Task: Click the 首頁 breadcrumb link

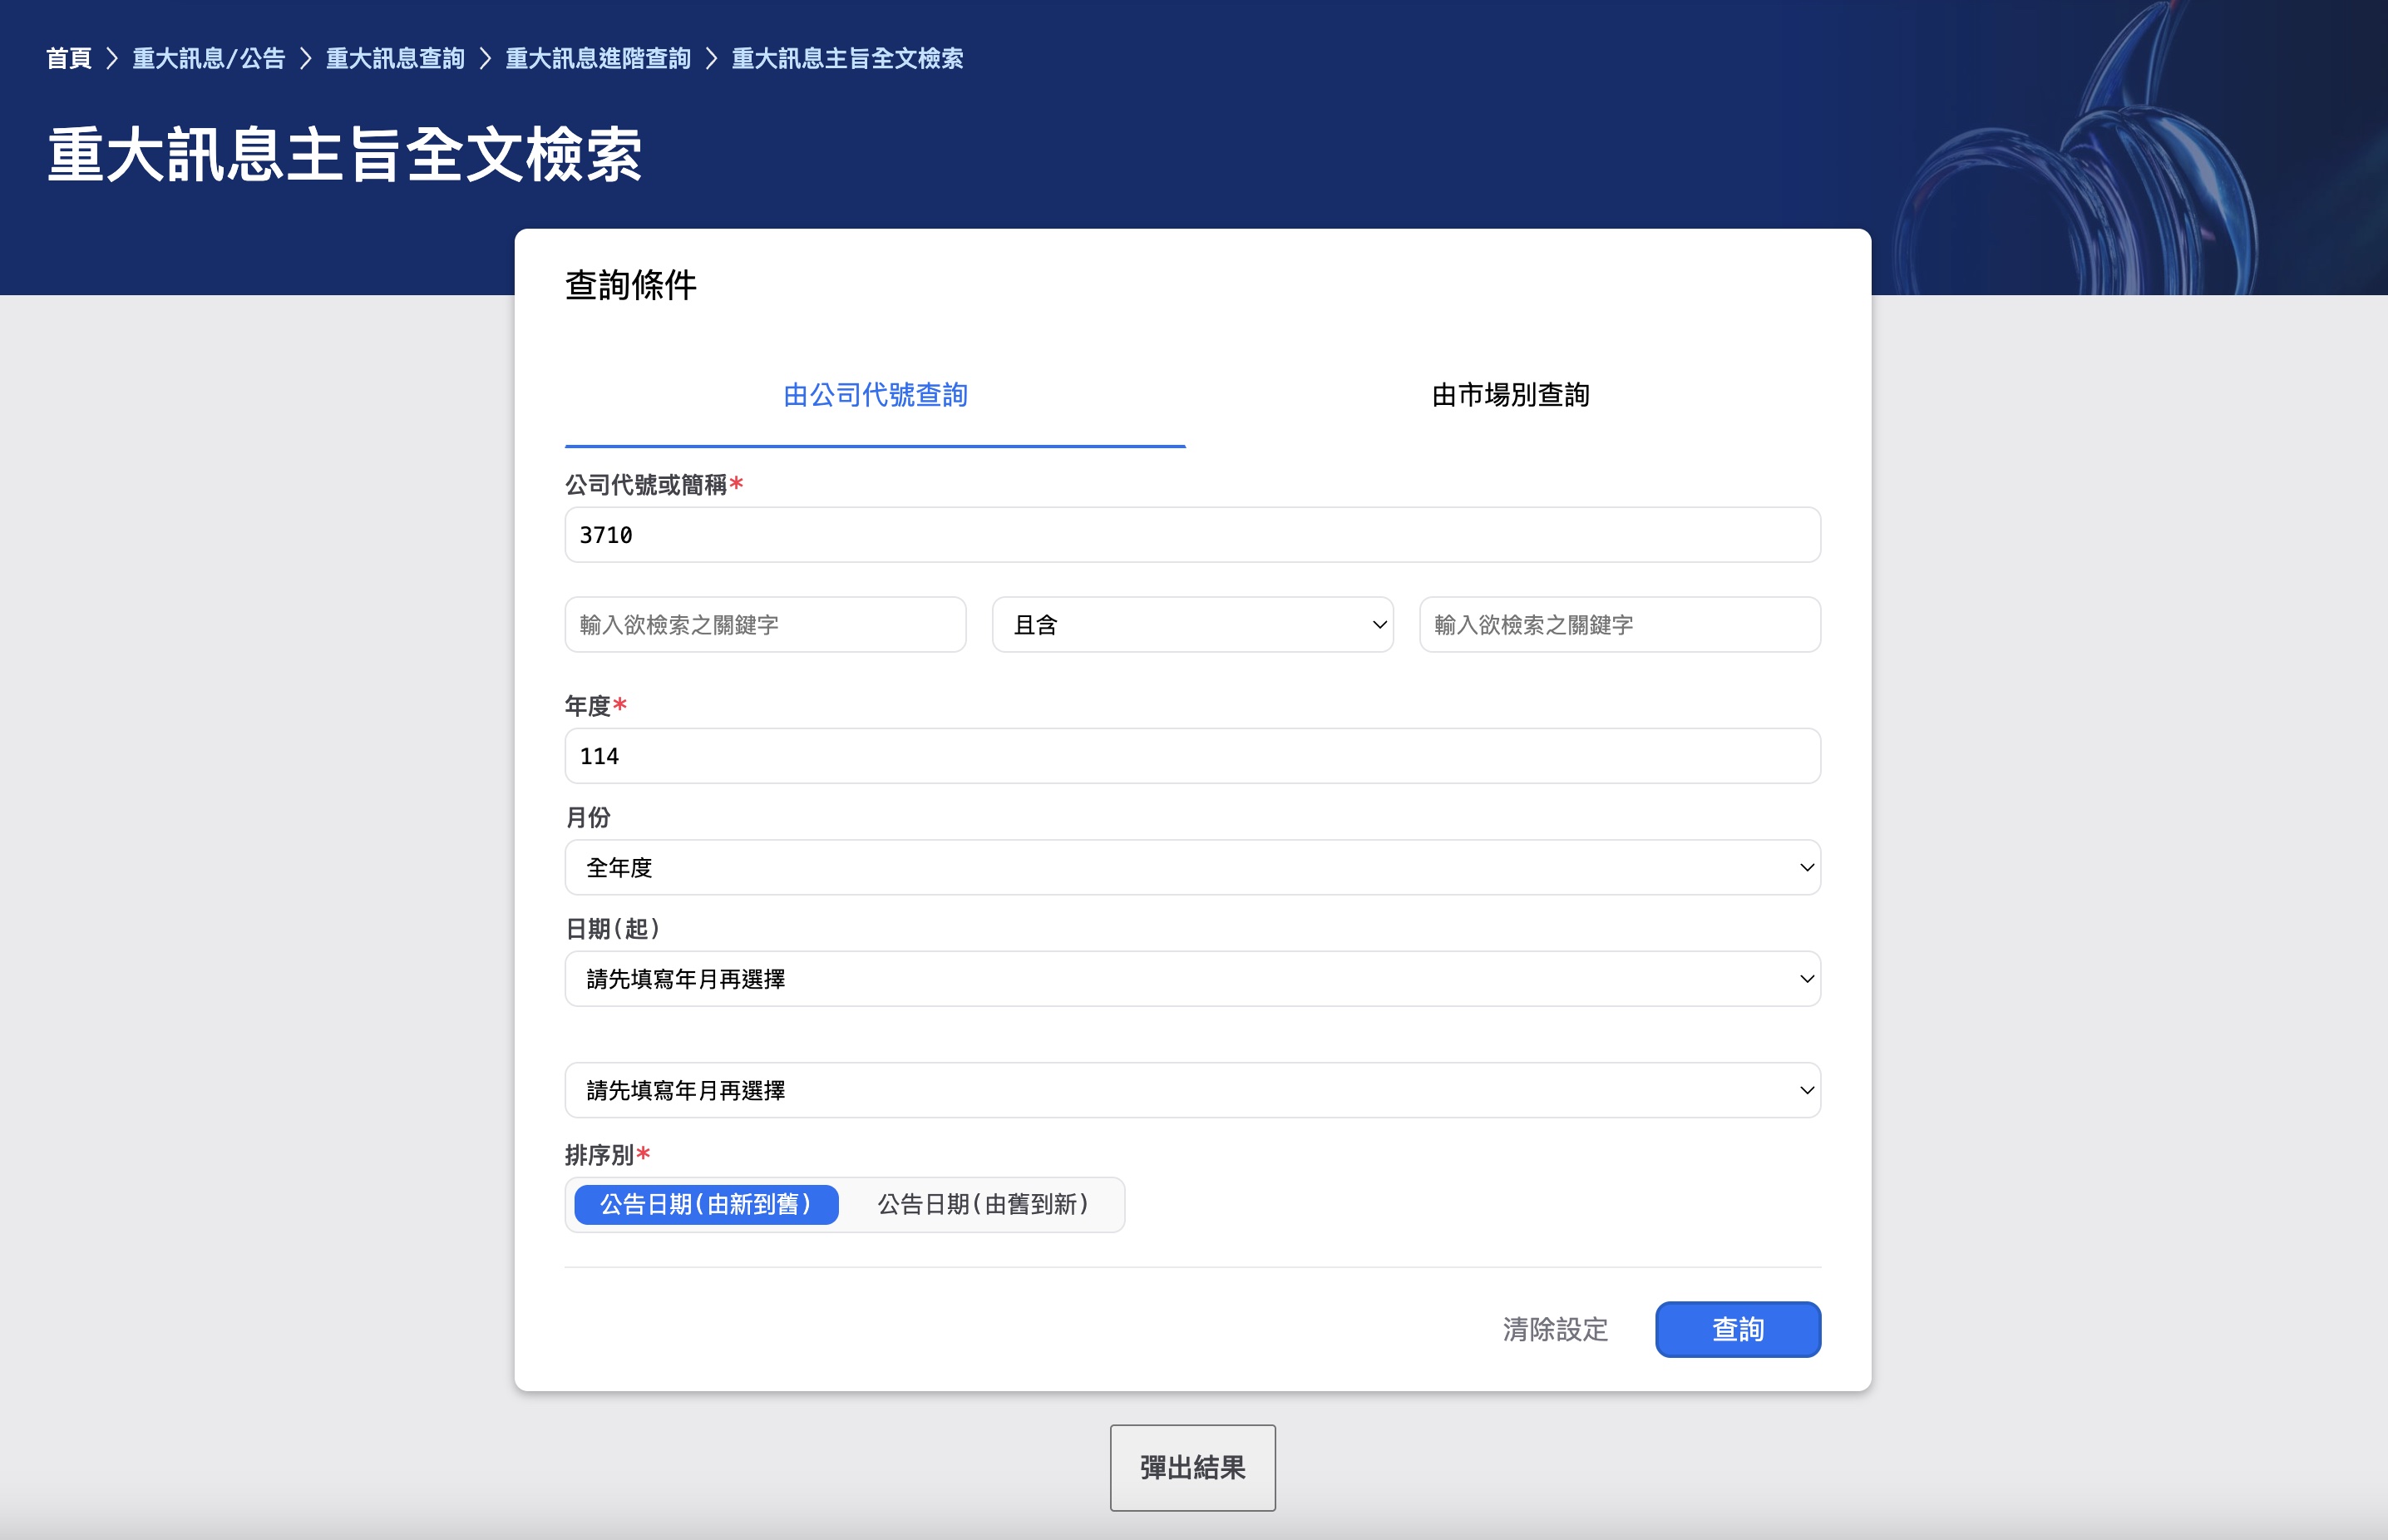Action: (68, 59)
